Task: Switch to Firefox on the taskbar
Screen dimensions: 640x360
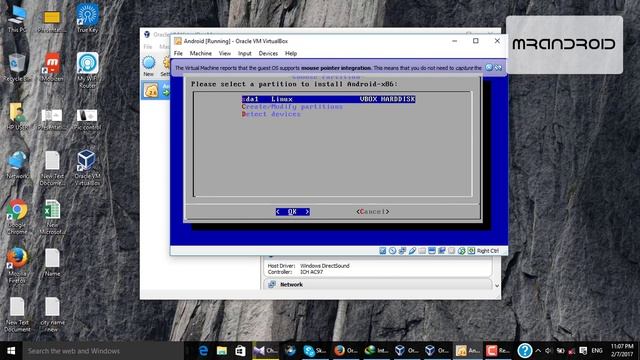Action: [x=345, y=351]
